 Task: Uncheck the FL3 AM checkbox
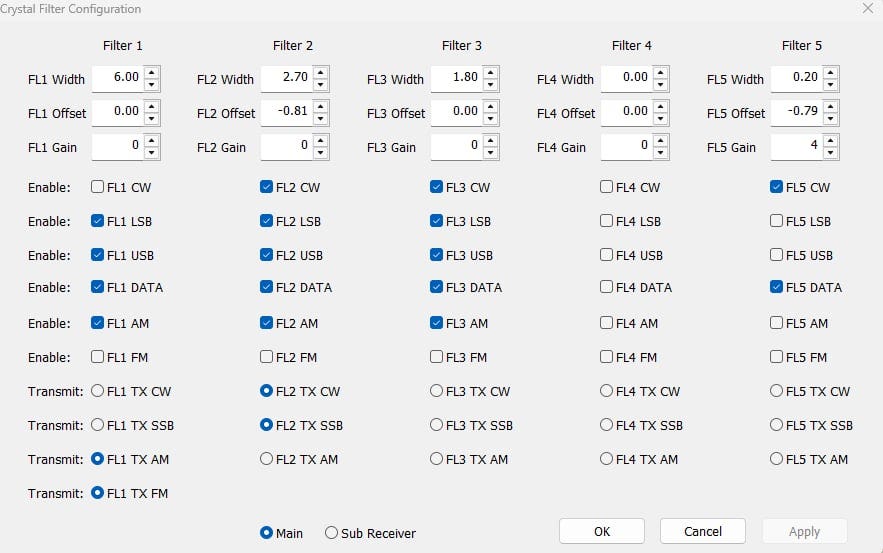436,323
